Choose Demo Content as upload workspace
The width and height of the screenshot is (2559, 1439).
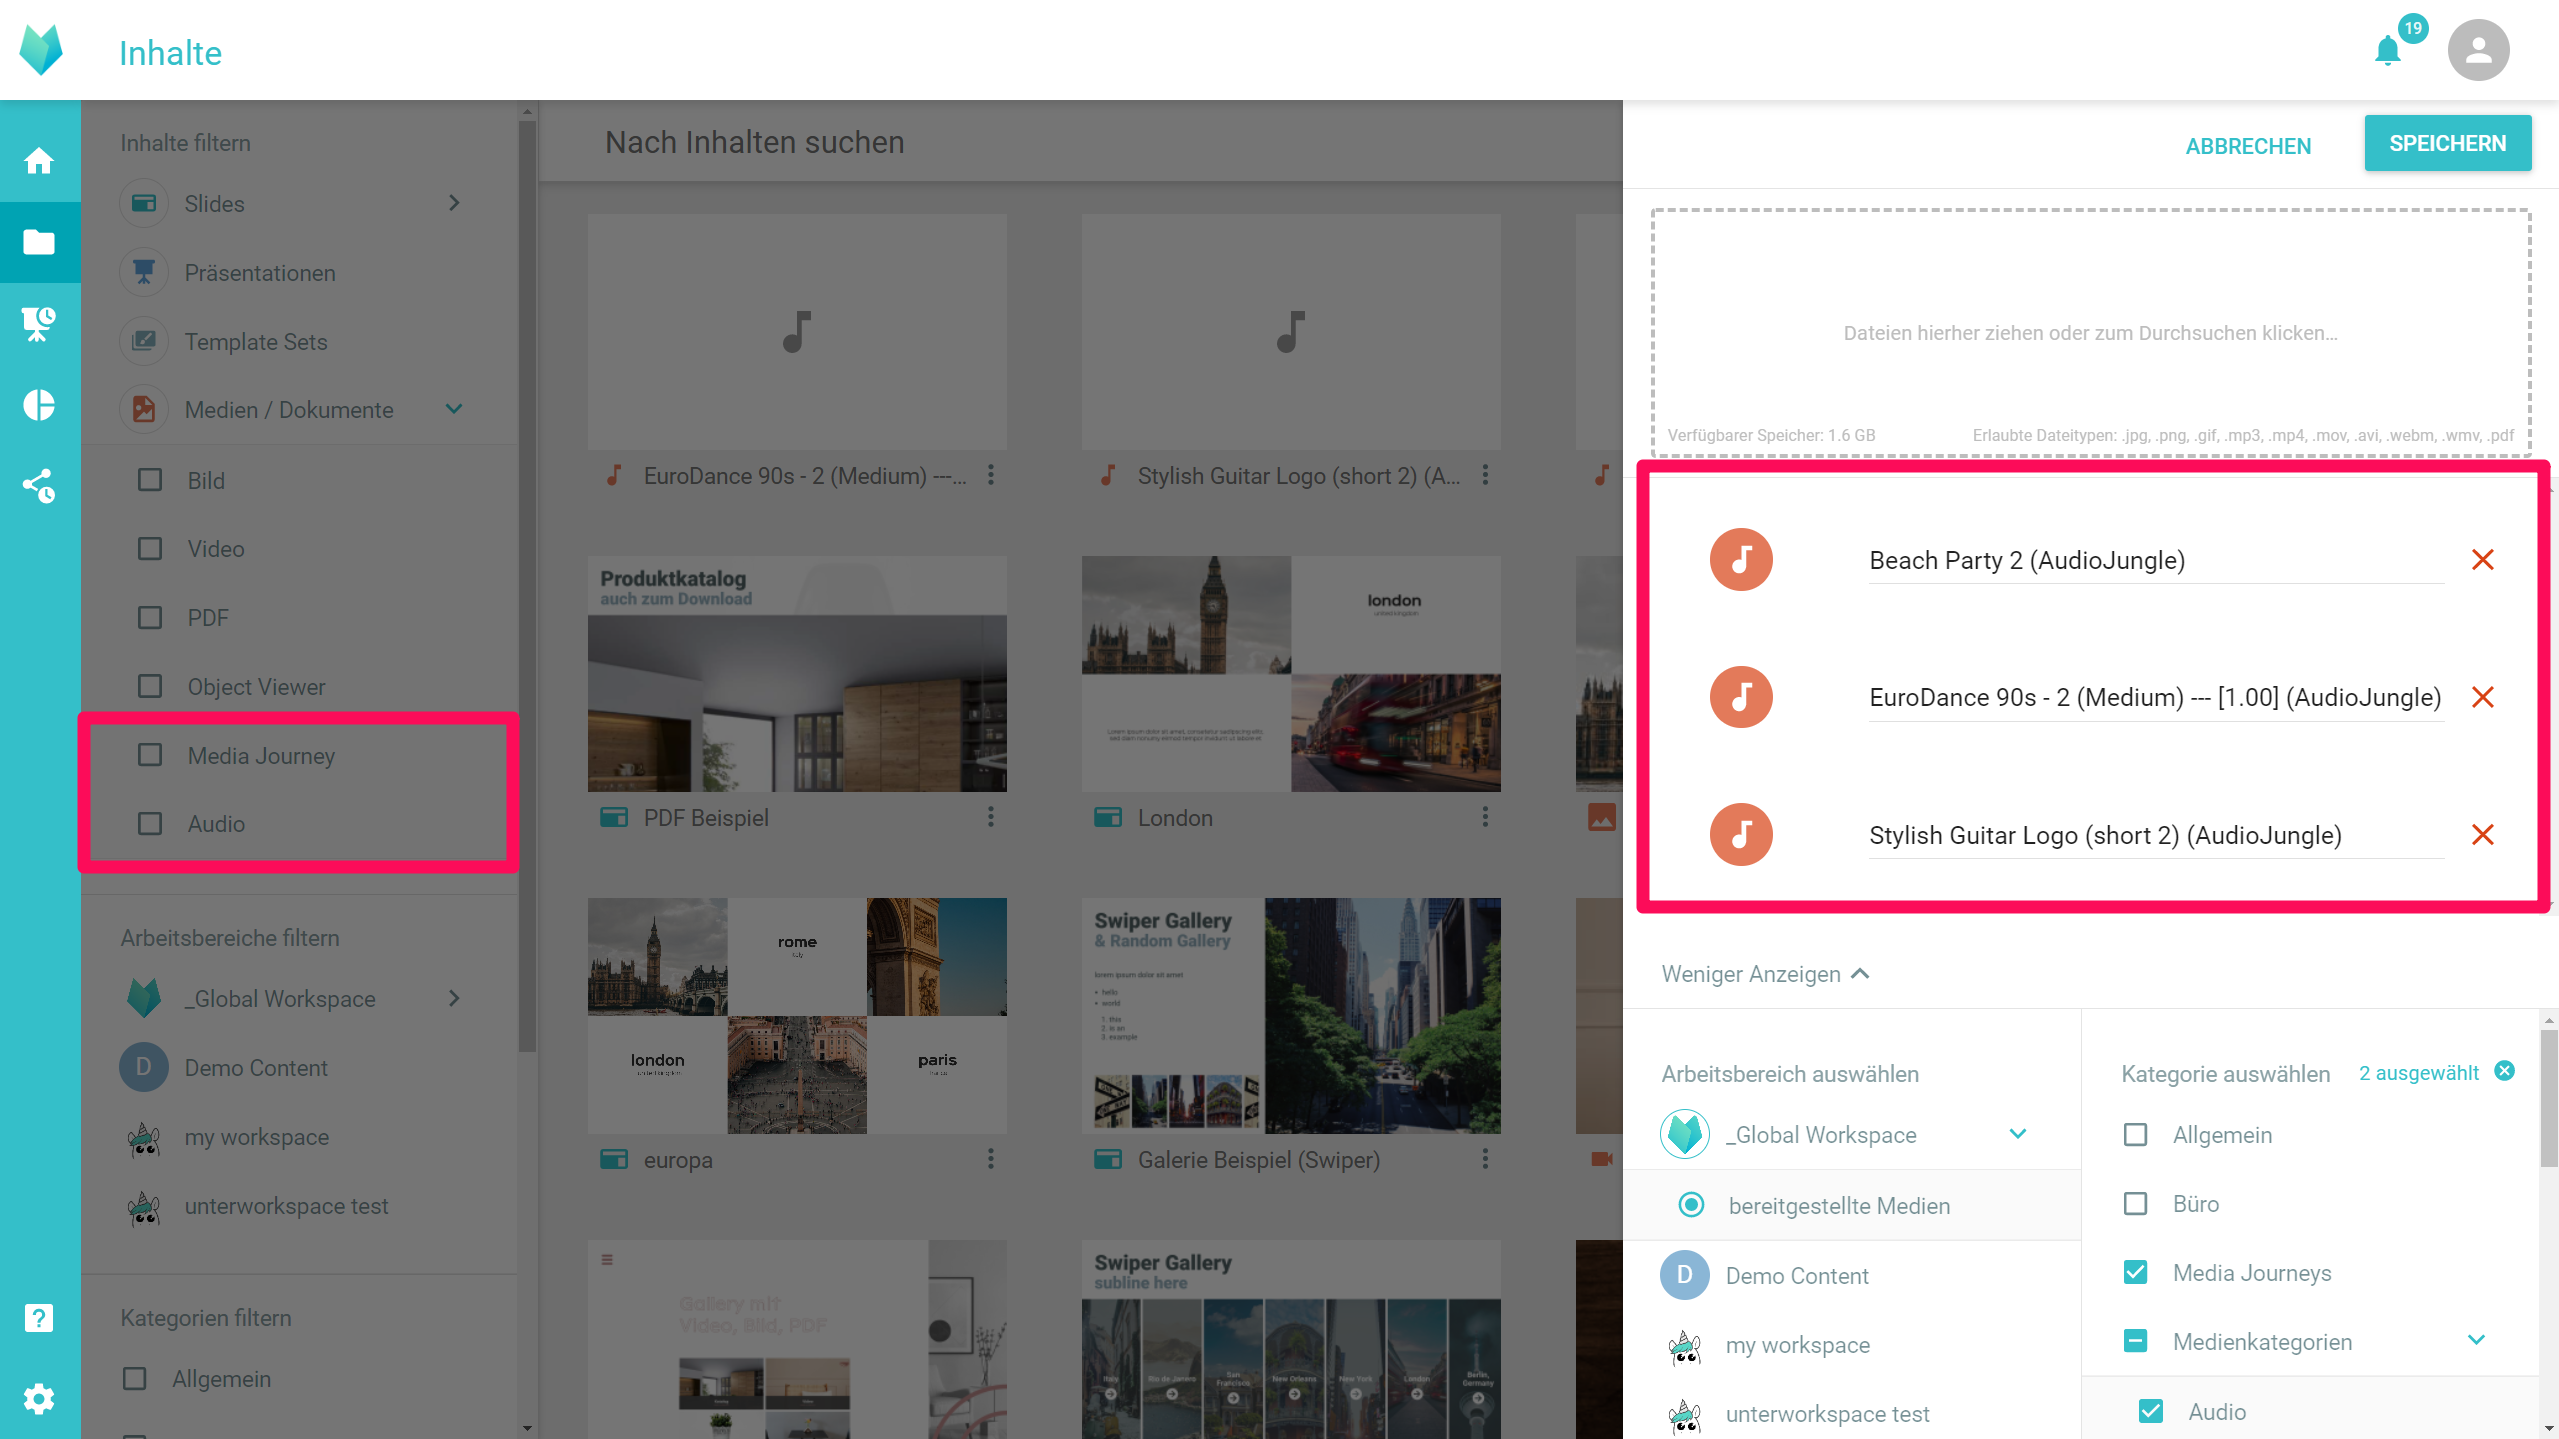click(1797, 1276)
